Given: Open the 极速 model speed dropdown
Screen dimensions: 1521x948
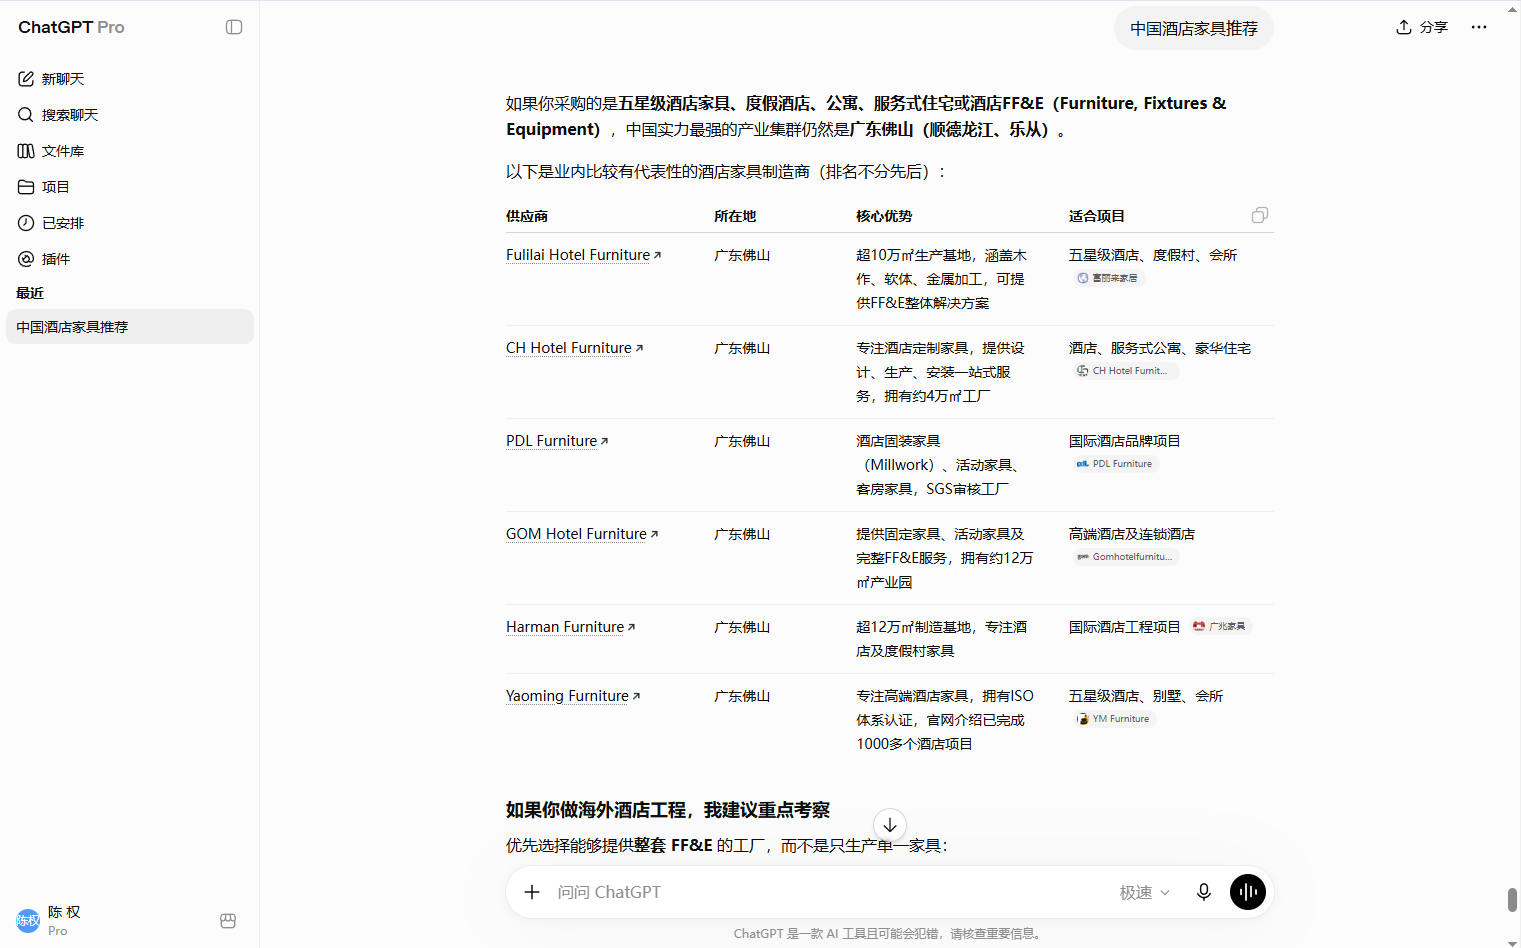Looking at the screenshot, I should (x=1144, y=892).
